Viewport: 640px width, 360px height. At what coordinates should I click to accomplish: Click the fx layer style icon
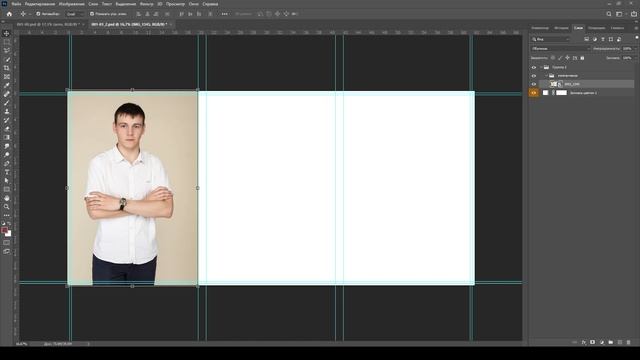584,342
